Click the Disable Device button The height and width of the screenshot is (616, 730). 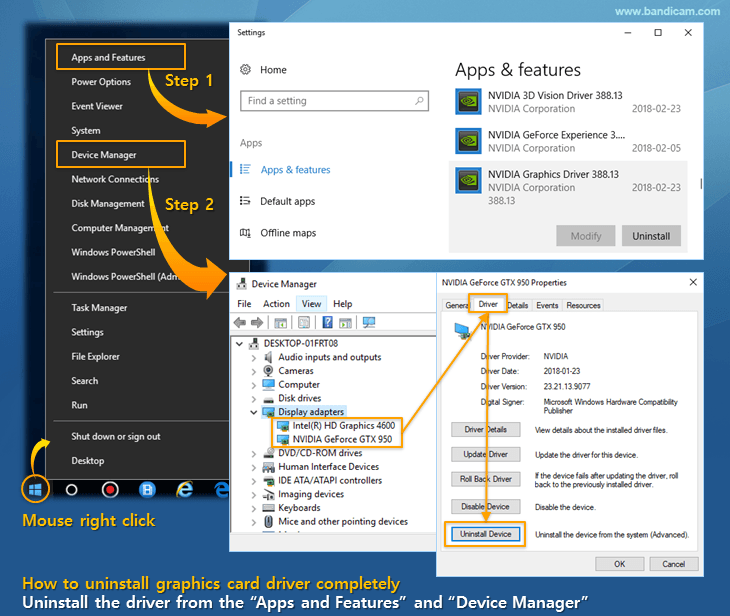[486, 506]
